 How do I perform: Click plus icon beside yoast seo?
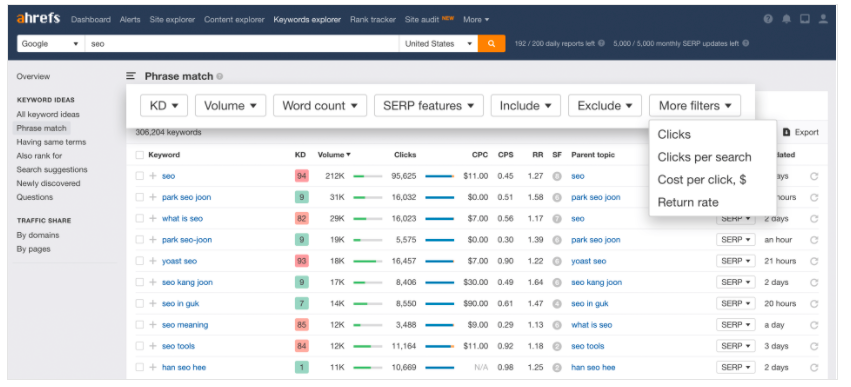(153, 261)
